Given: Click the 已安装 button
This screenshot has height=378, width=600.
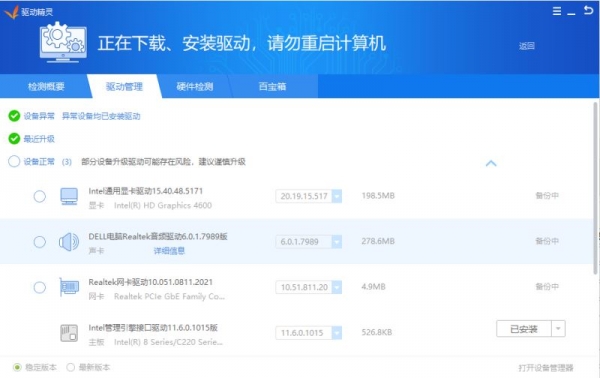Looking at the screenshot, I should pos(524,329).
